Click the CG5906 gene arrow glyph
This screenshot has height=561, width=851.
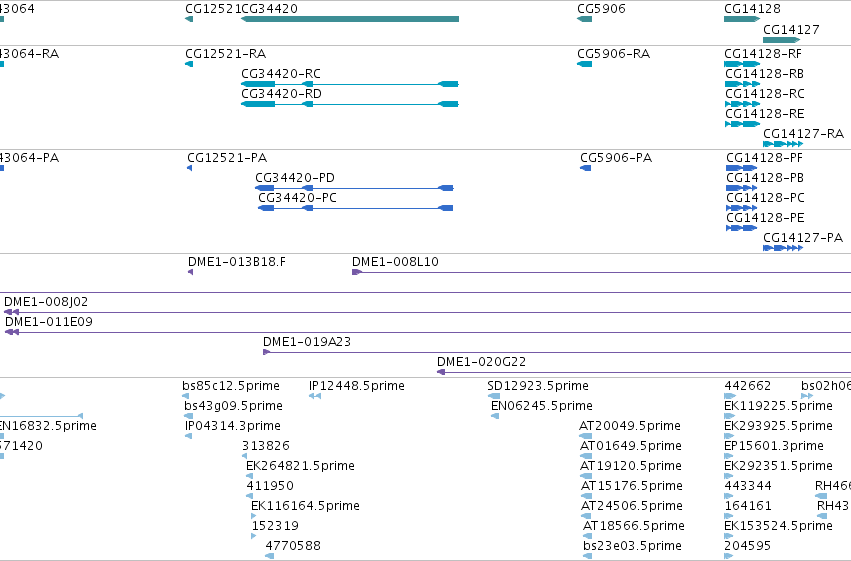click(x=585, y=19)
